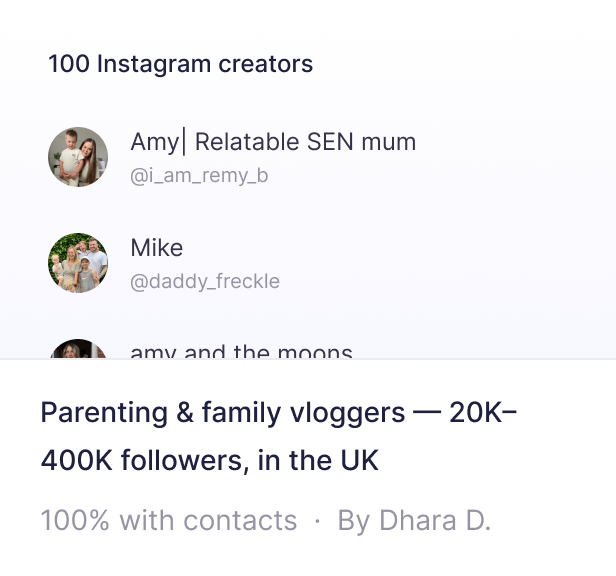Viewport: 616px width, 576px height.
Task: Click dot separator before By Dhara D.
Action: (317, 522)
